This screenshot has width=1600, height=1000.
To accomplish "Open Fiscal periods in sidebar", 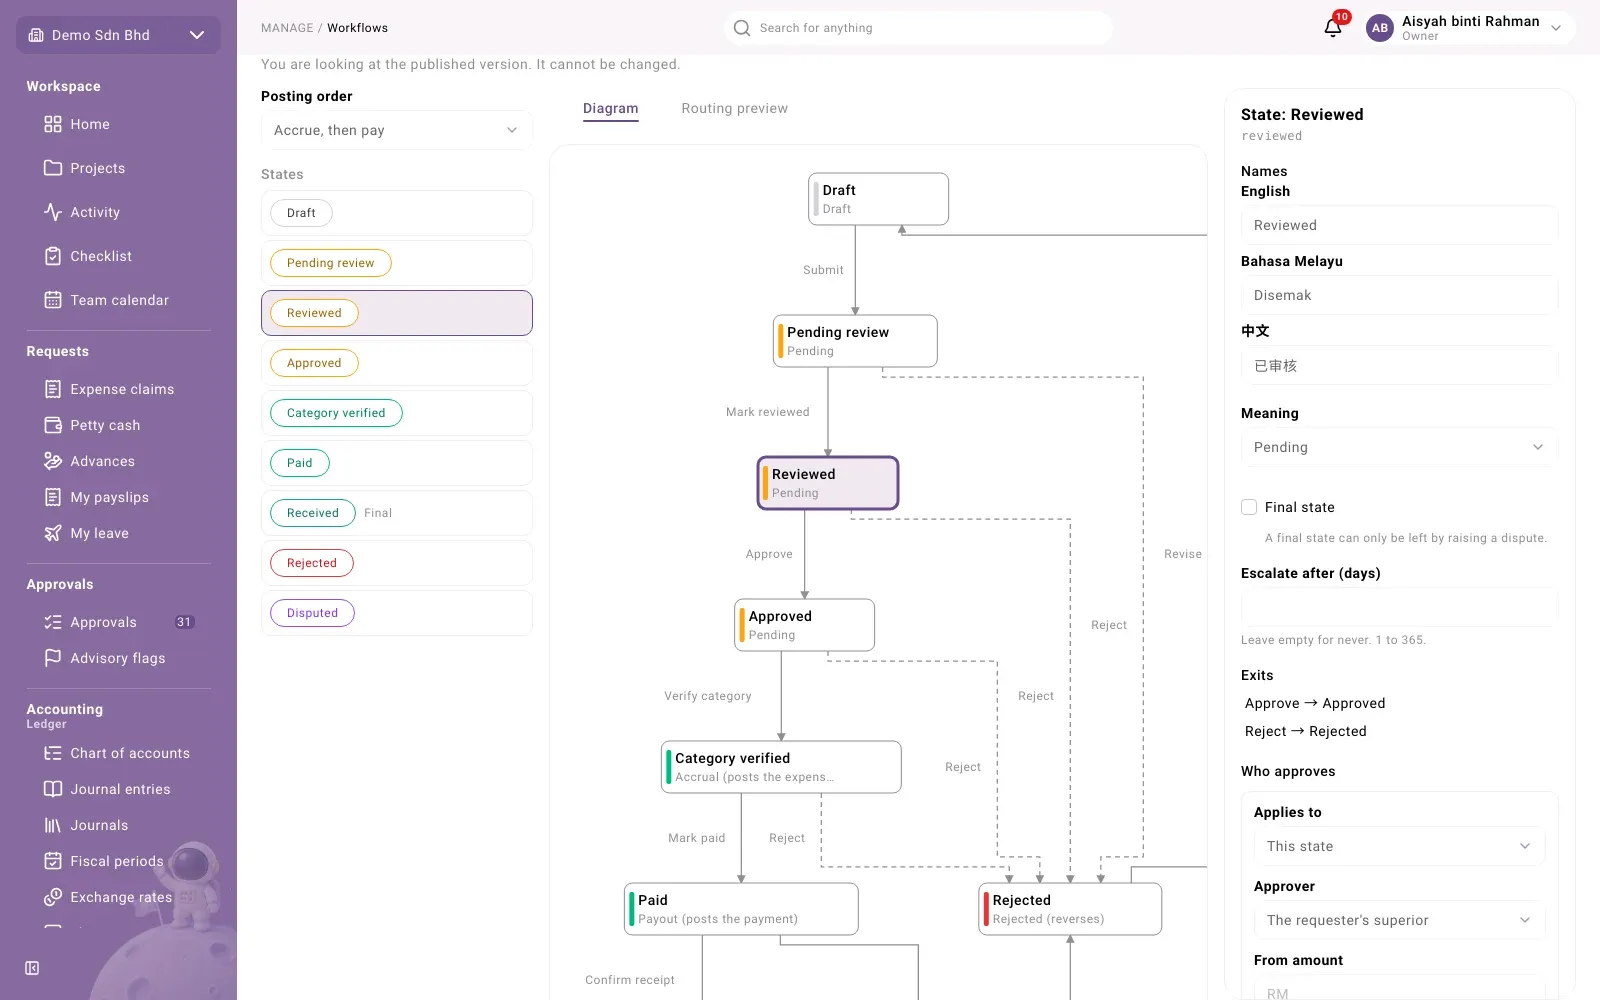I will click(118, 861).
